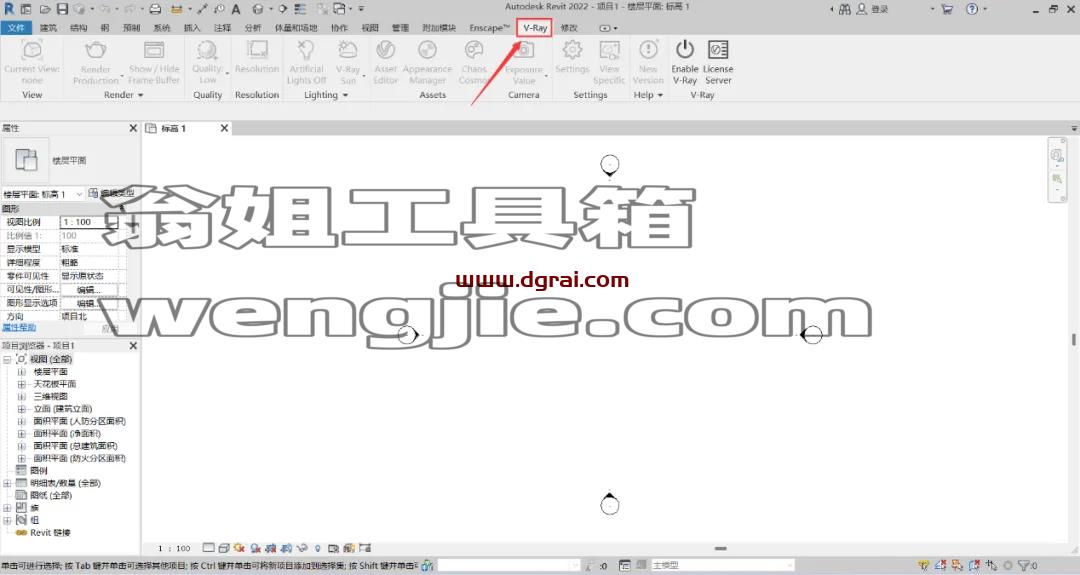The width and height of the screenshot is (1080, 575).
Task: Select the 图例 item in project browser
Action: pos(39,471)
